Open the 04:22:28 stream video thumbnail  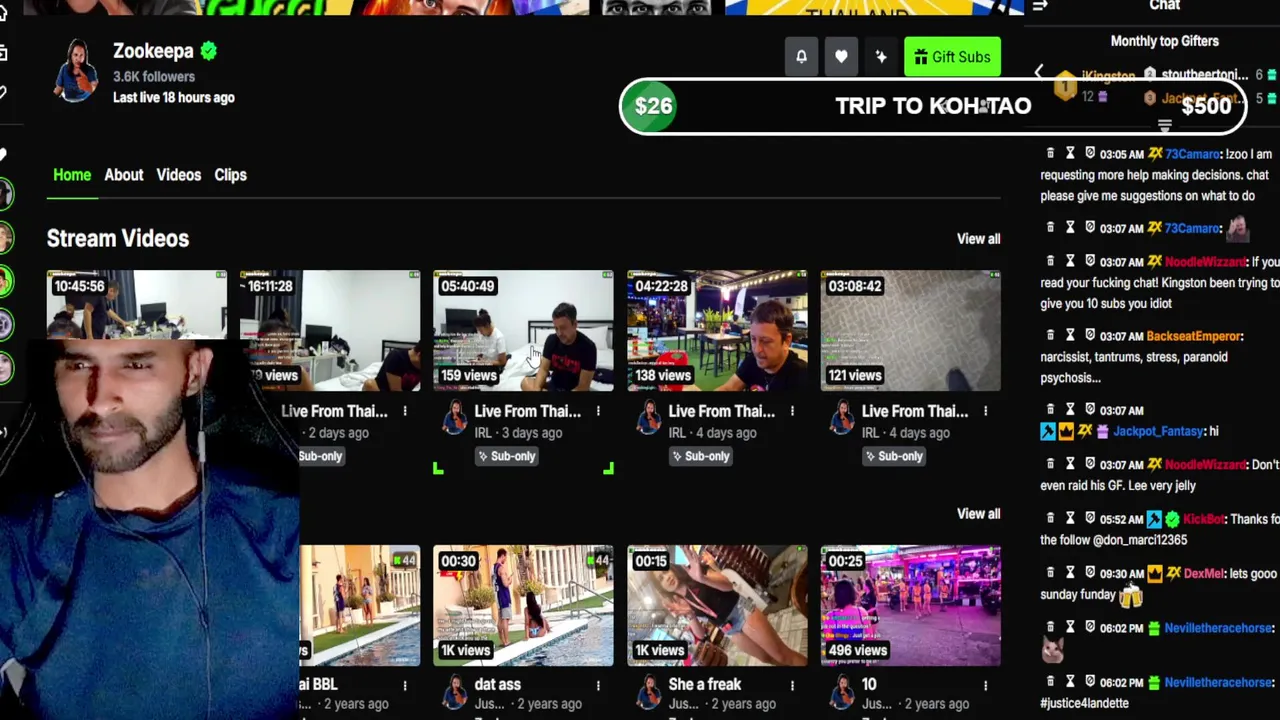point(717,330)
